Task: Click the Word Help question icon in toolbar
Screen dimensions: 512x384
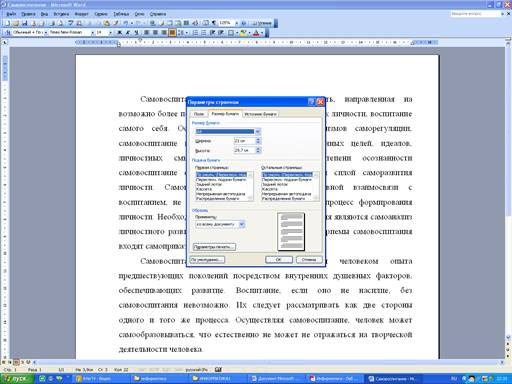Action: click(x=243, y=23)
